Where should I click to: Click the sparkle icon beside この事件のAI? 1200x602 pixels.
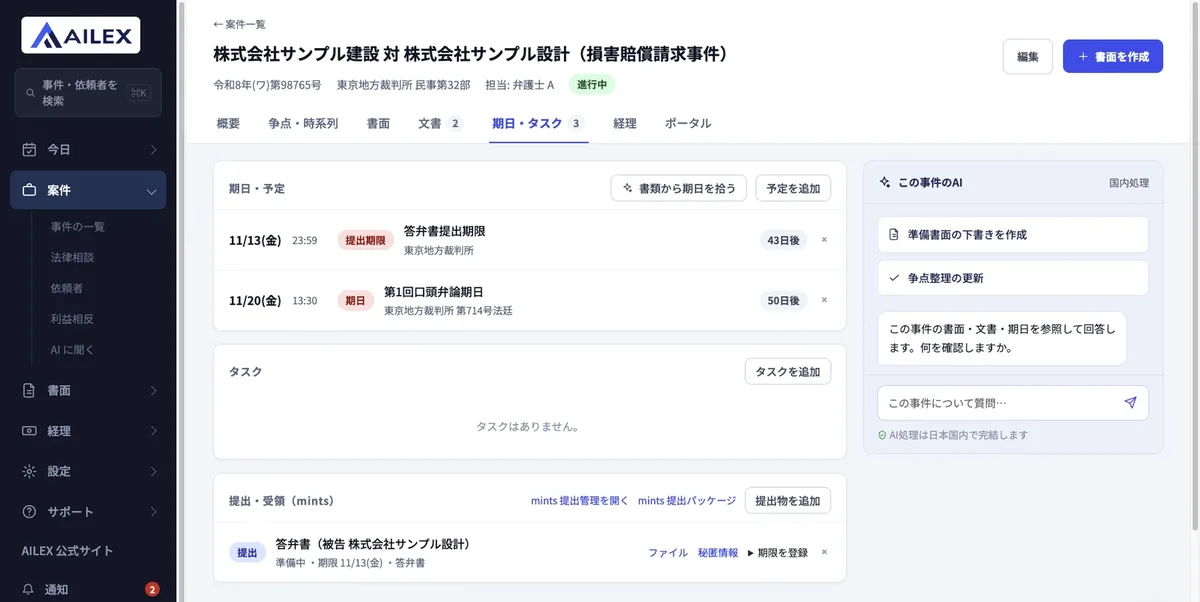(x=885, y=183)
